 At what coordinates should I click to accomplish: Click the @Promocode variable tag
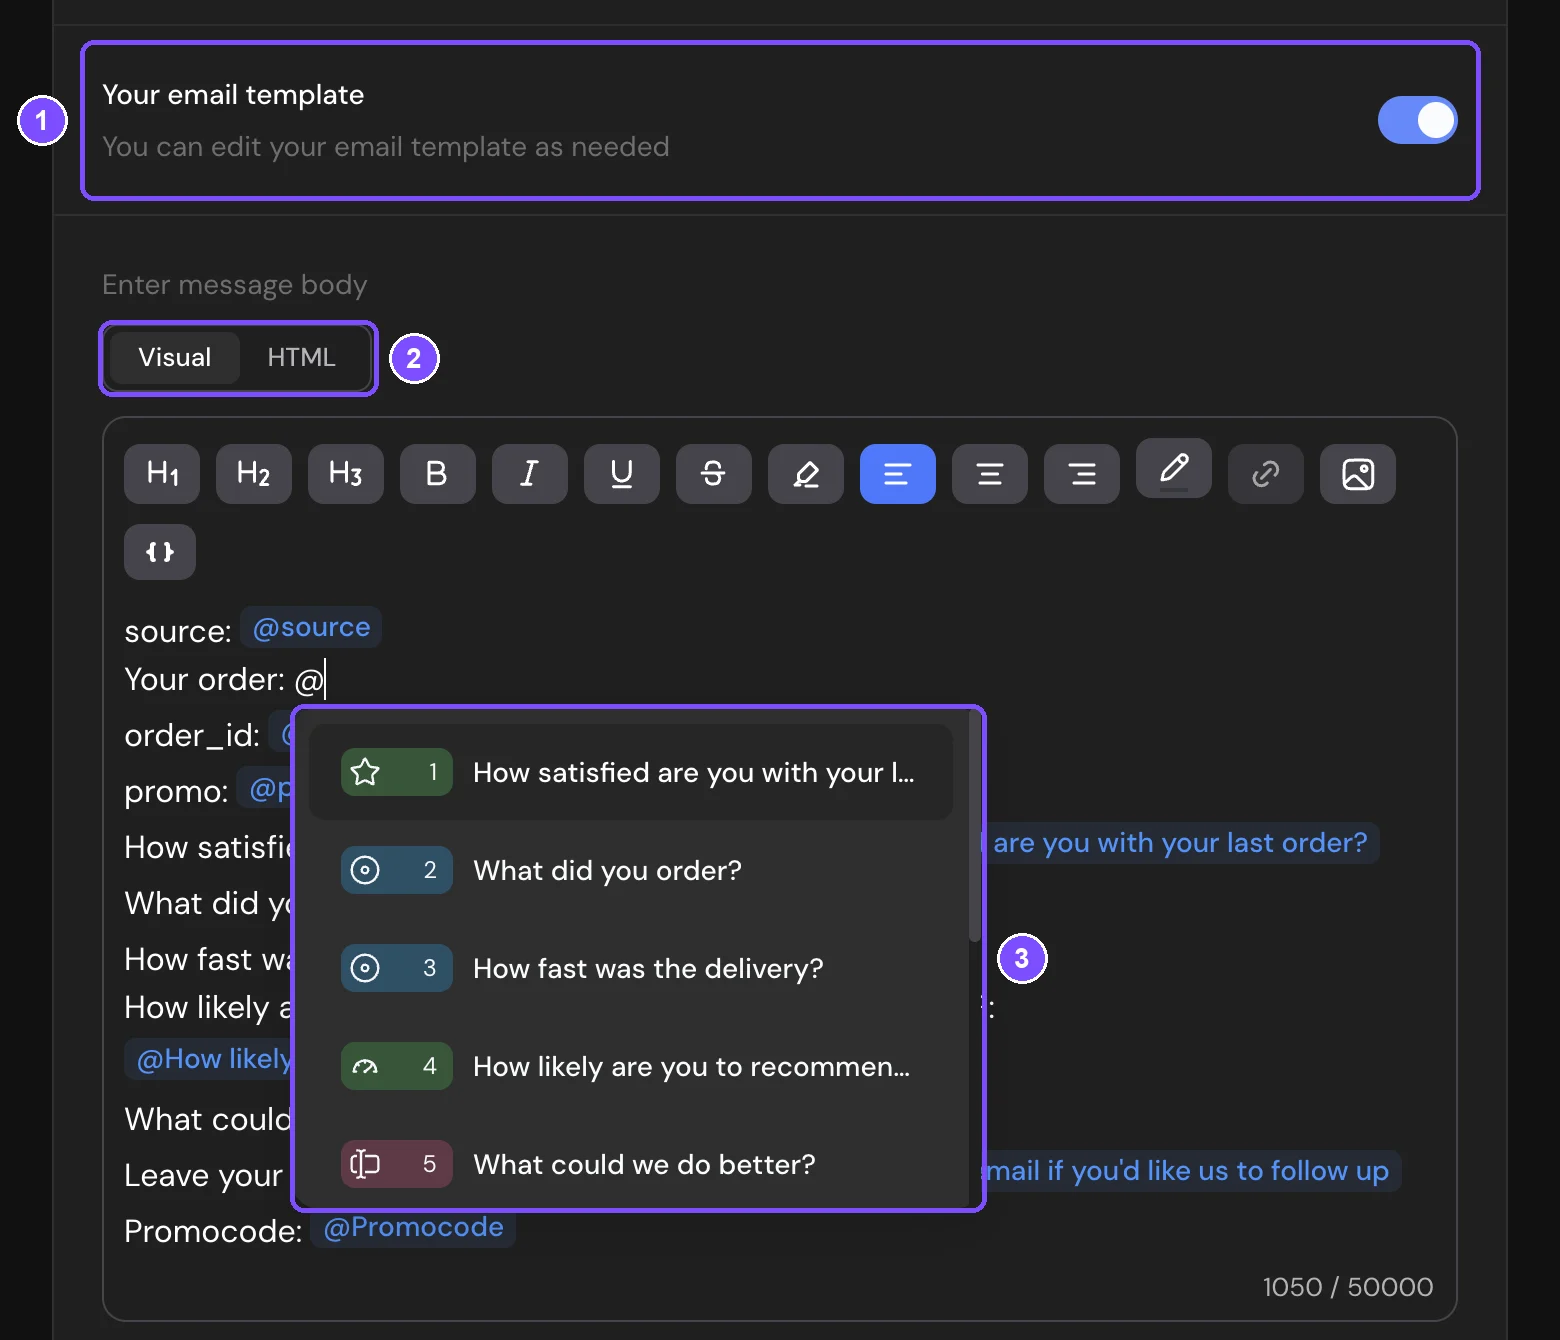point(413,1227)
